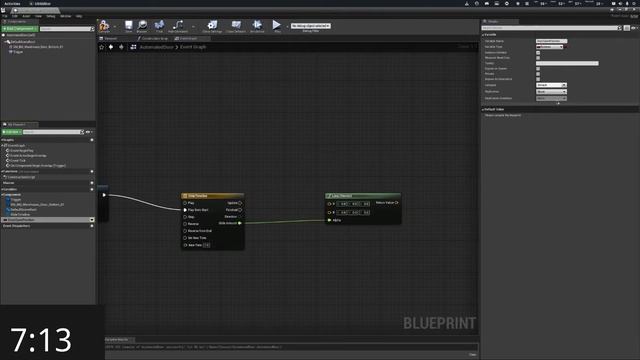Open the Replication Condition dropdown
Screen dimensions: 640x360
(x=551, y=98)
